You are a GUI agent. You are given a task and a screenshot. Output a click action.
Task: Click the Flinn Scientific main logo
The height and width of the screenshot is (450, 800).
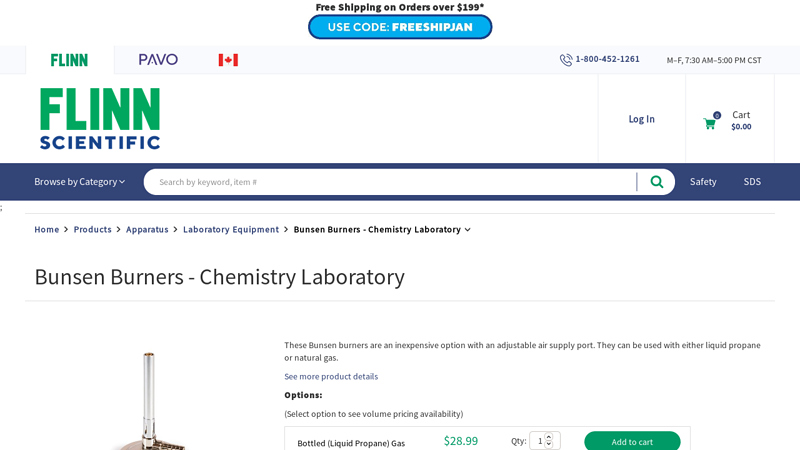pos(100,118)
